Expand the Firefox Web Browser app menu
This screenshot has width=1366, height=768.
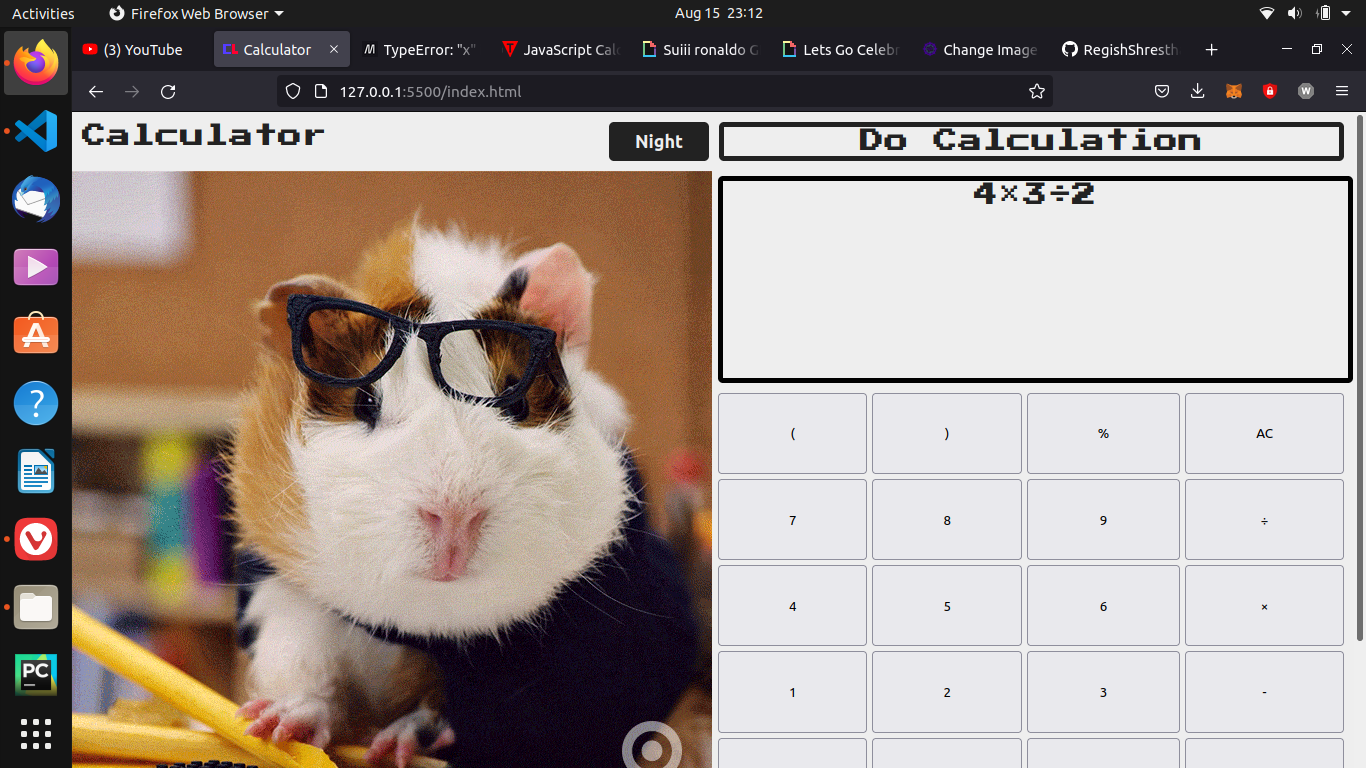(196, 14)
